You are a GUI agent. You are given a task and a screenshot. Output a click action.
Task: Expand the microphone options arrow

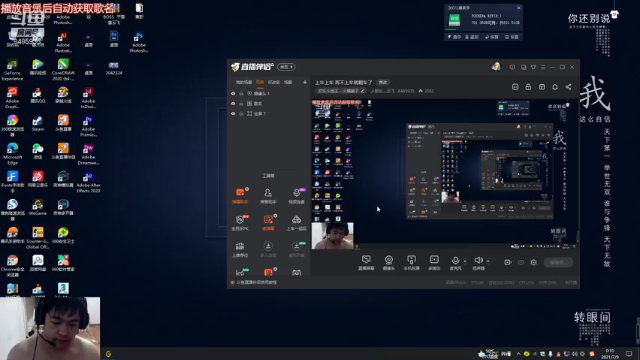click(465, 261)
